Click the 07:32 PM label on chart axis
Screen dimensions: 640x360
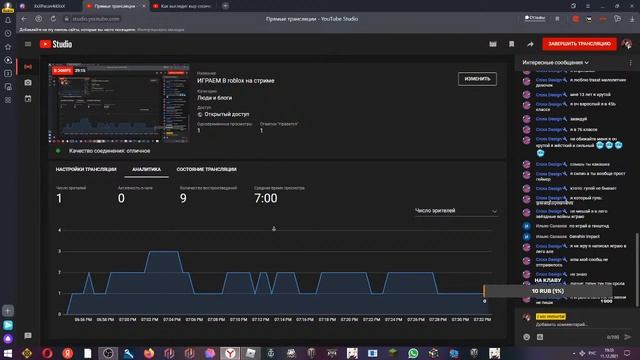pyautogui.click(x=482, y=320)
